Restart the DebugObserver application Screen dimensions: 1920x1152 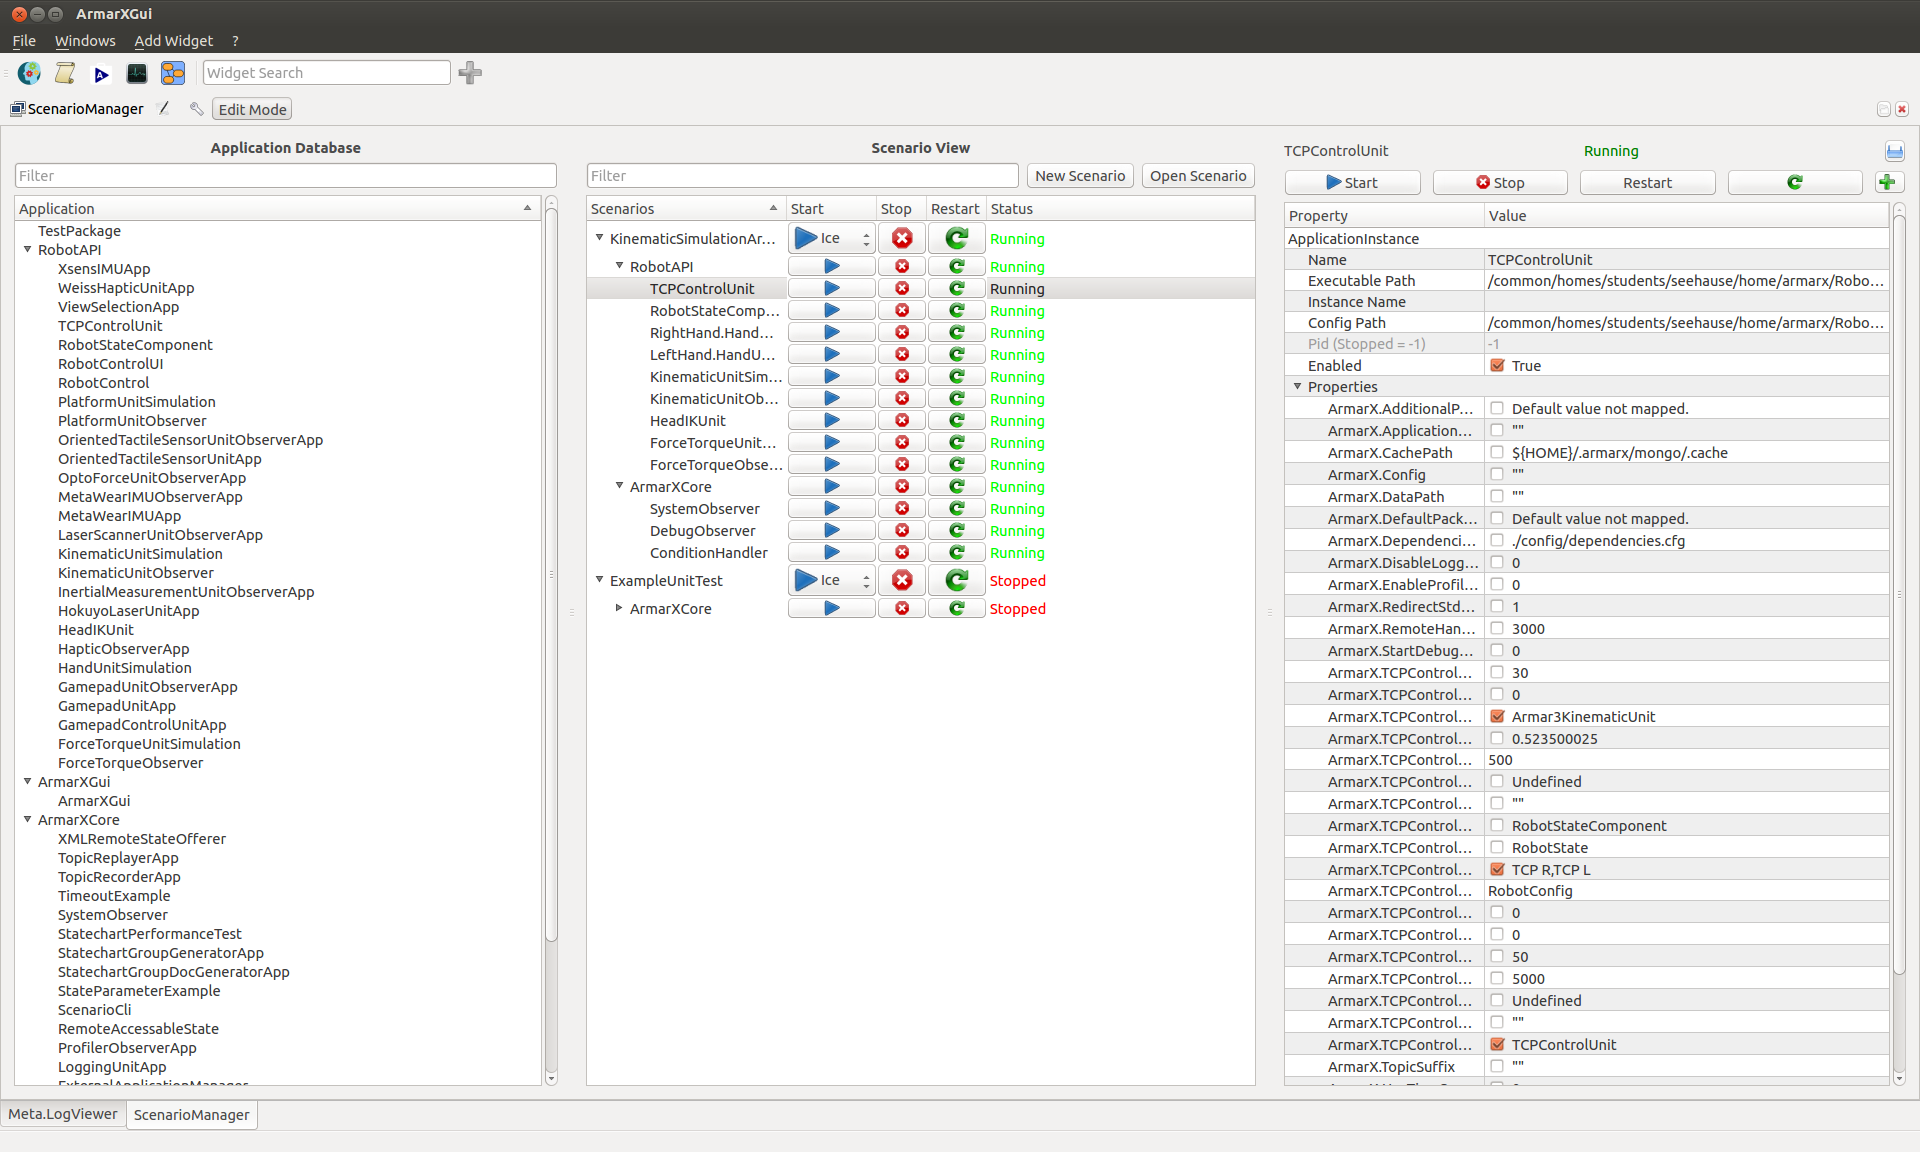pos(957,531)
